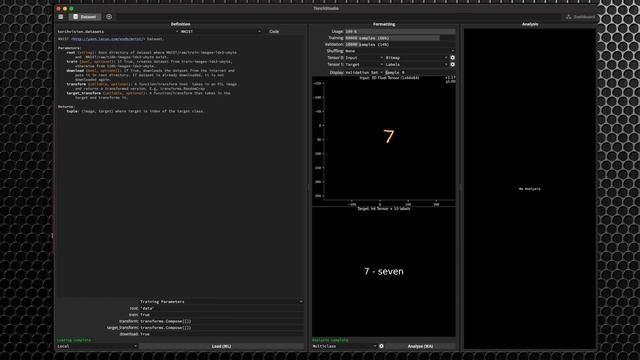This screenshot has height=360, width=640.
Task: Click the 'No Analysis' text
Action: [529, 189]
